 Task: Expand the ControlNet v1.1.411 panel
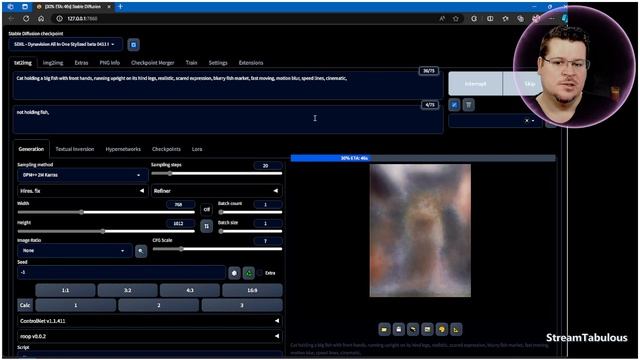149,321
